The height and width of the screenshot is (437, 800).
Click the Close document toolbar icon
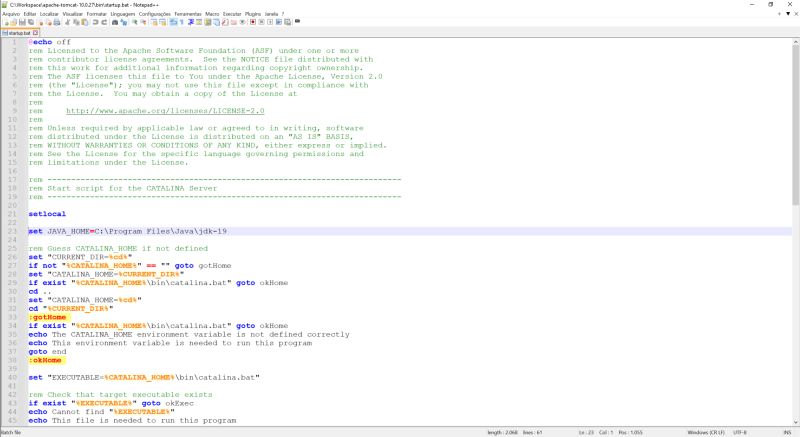[x=41, y=22]
